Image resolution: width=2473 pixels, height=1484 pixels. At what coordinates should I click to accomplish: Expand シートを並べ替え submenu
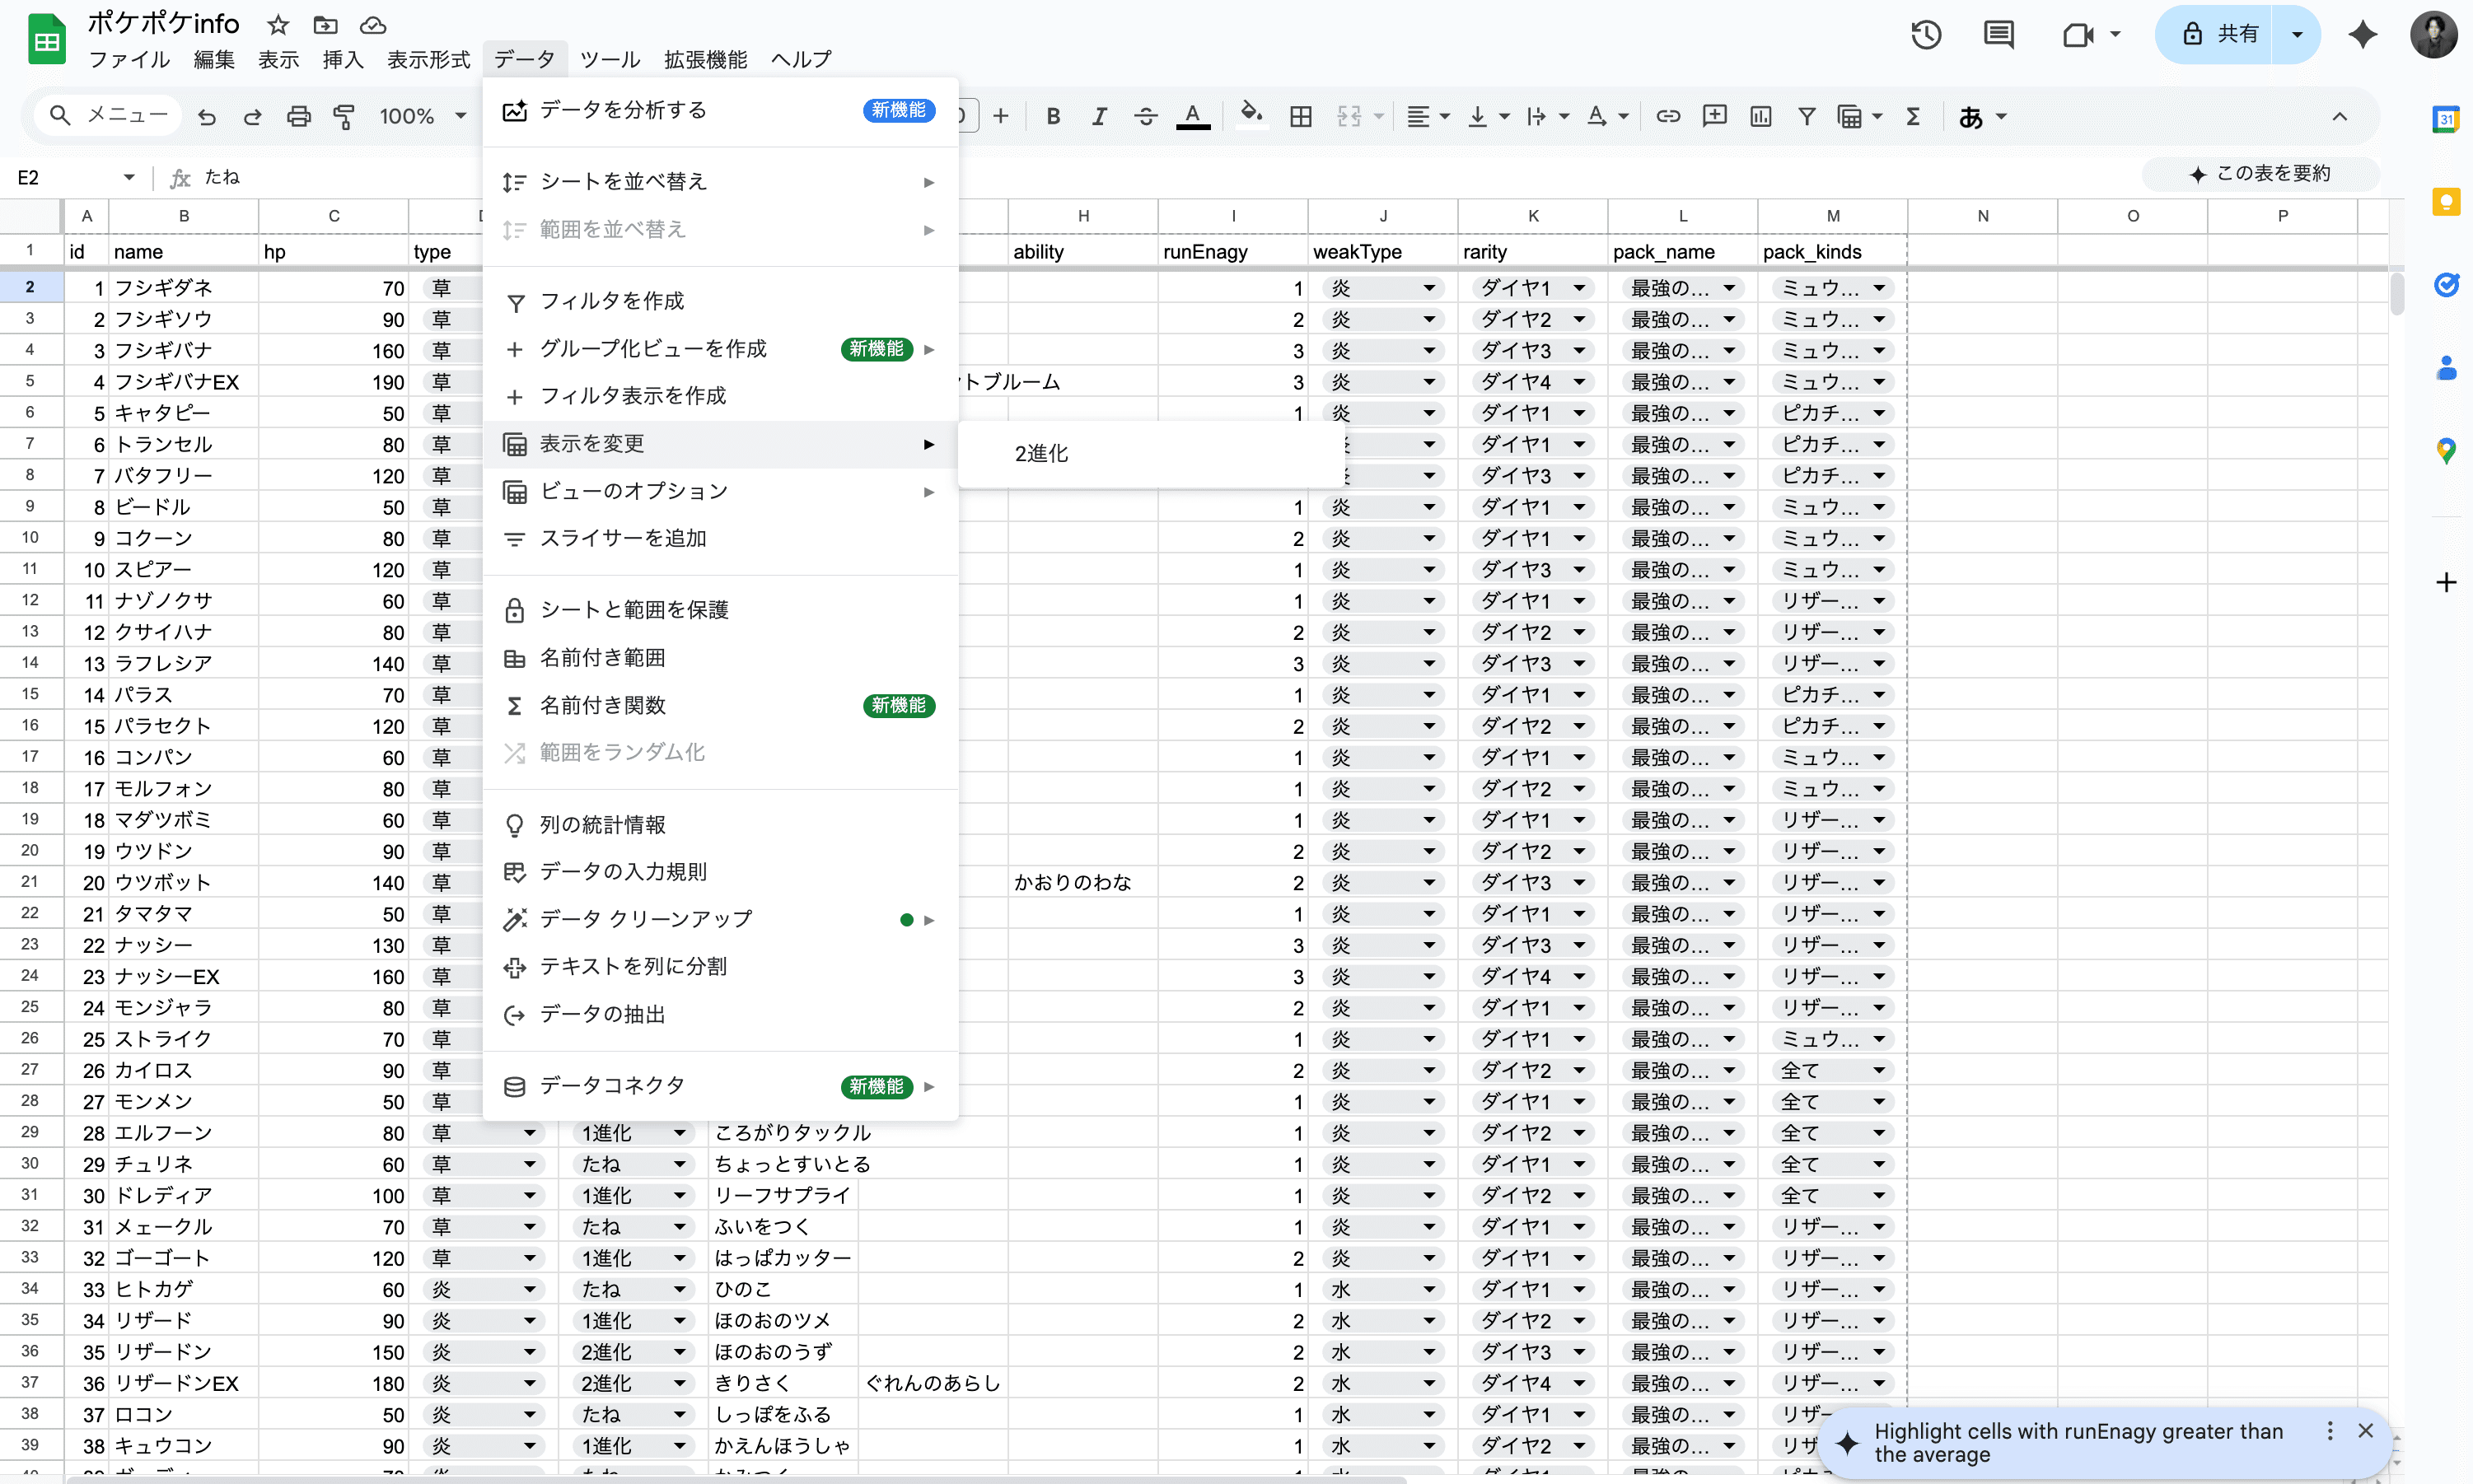tap(720, 182)
